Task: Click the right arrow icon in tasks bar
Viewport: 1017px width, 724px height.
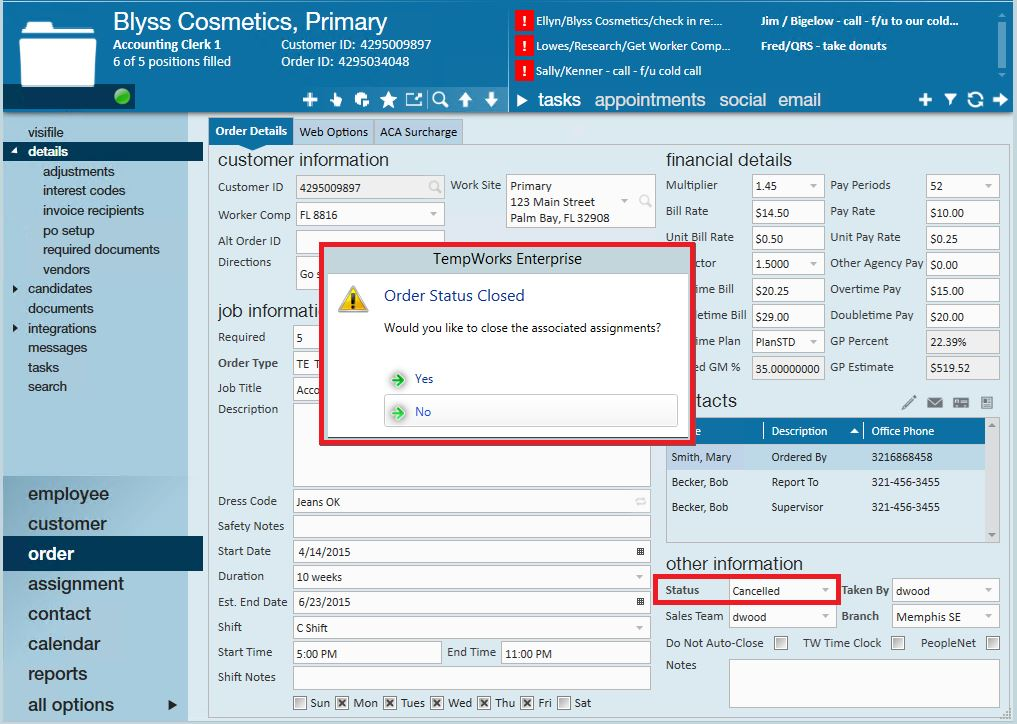Action: [1000, 99]
